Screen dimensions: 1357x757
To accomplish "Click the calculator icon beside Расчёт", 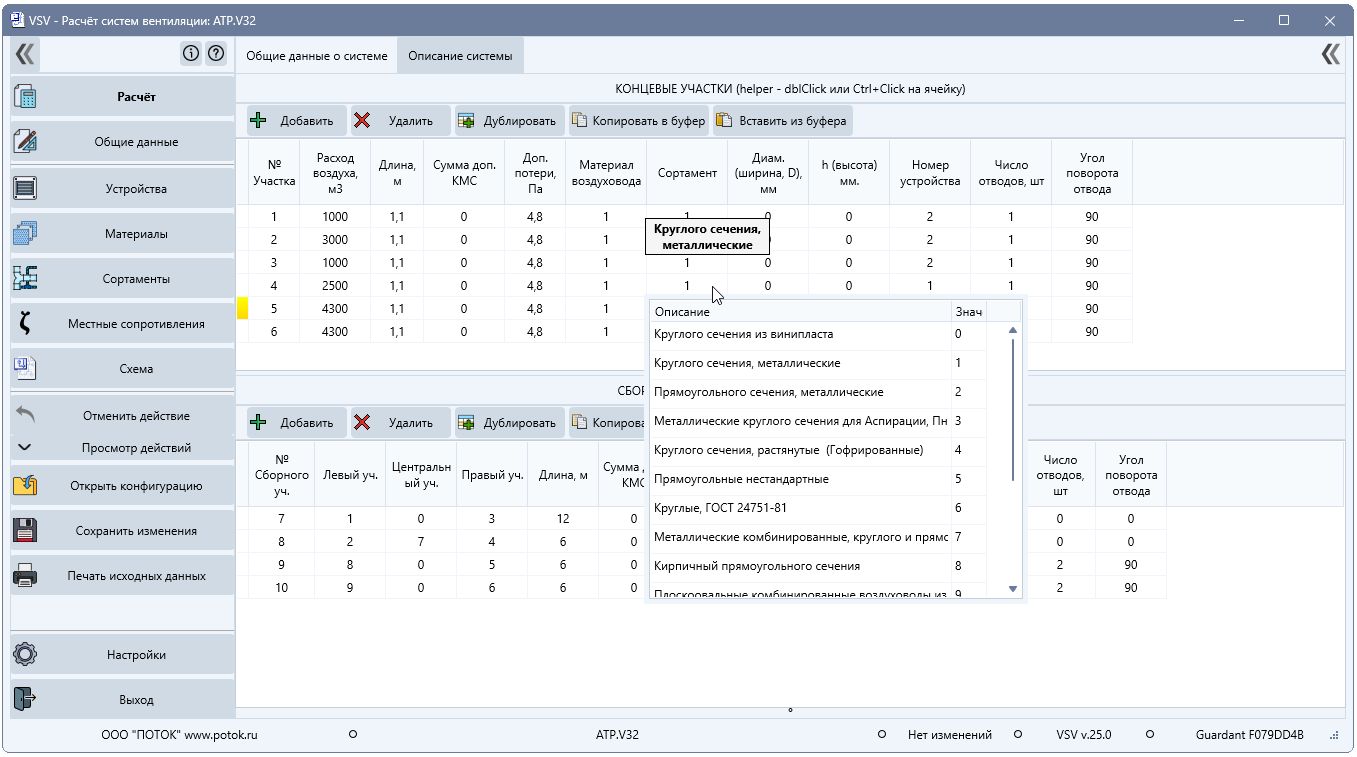I will pos(25,97).
